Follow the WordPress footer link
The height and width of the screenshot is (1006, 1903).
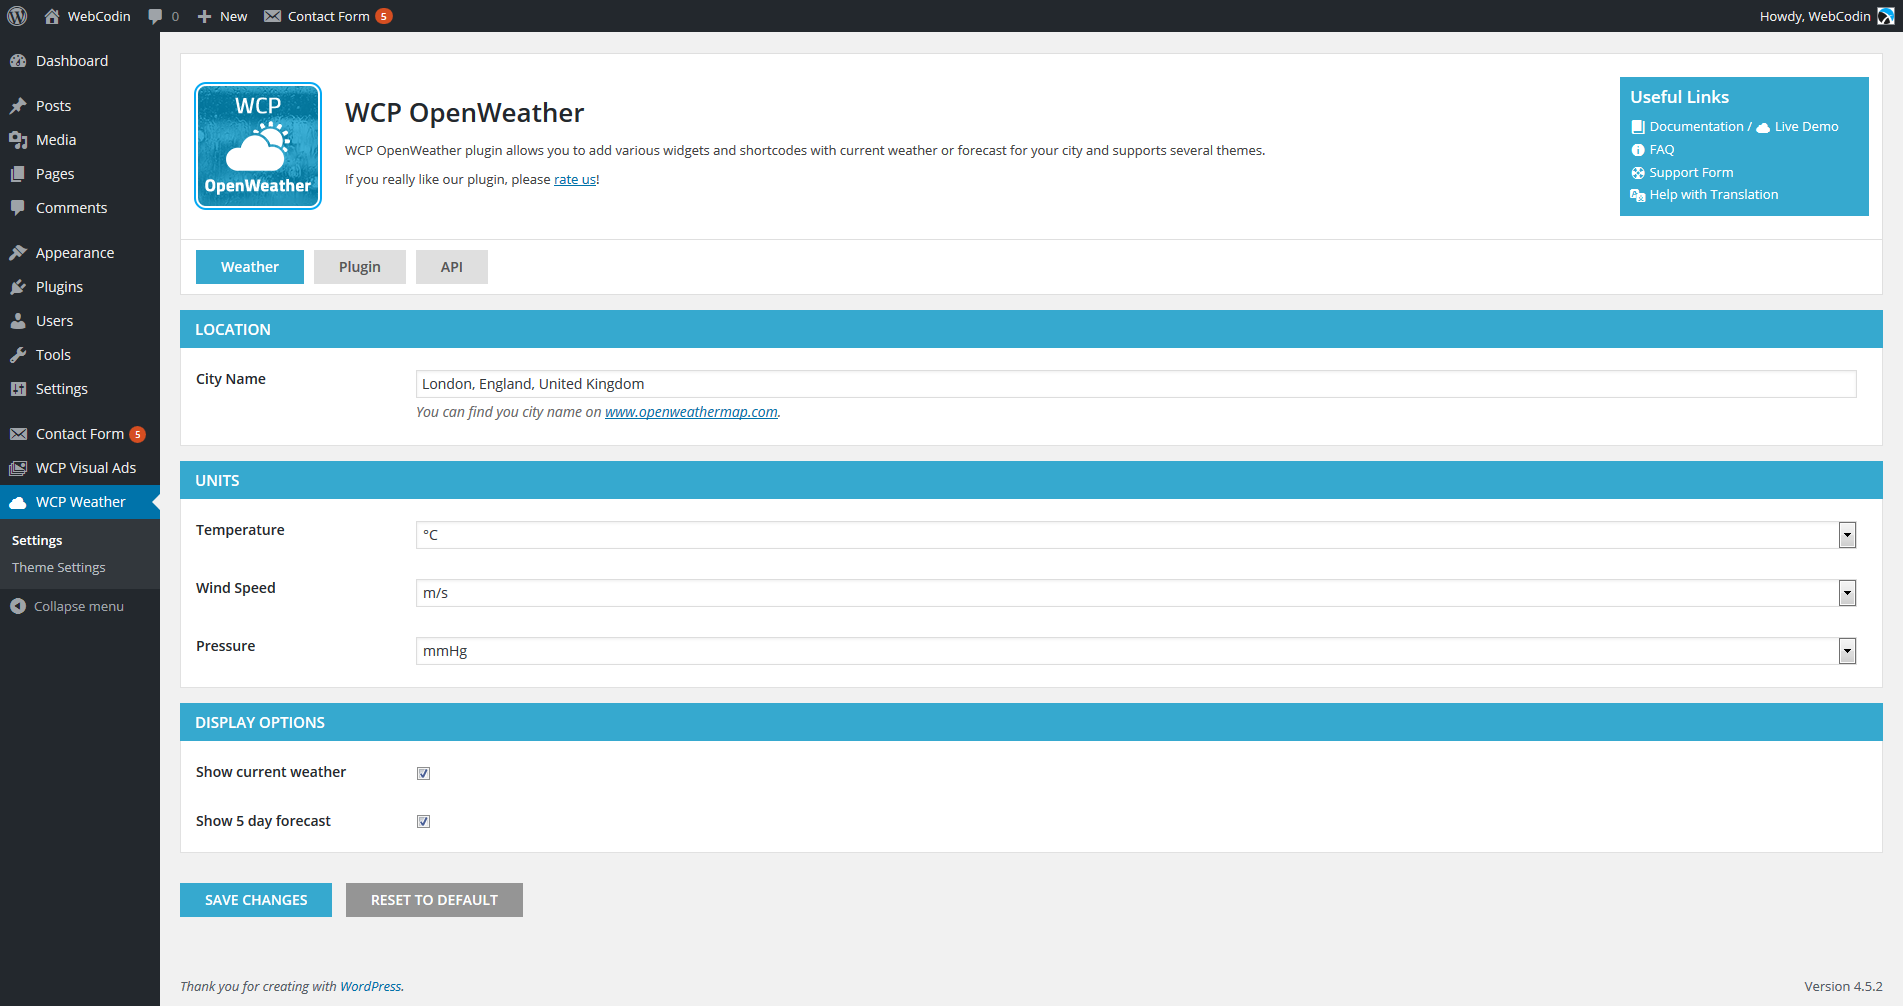370,987
